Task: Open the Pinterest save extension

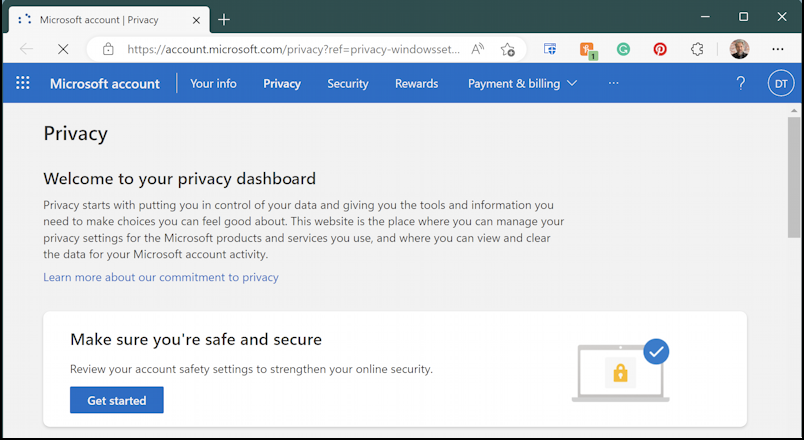Action: (x=660, y=49)
